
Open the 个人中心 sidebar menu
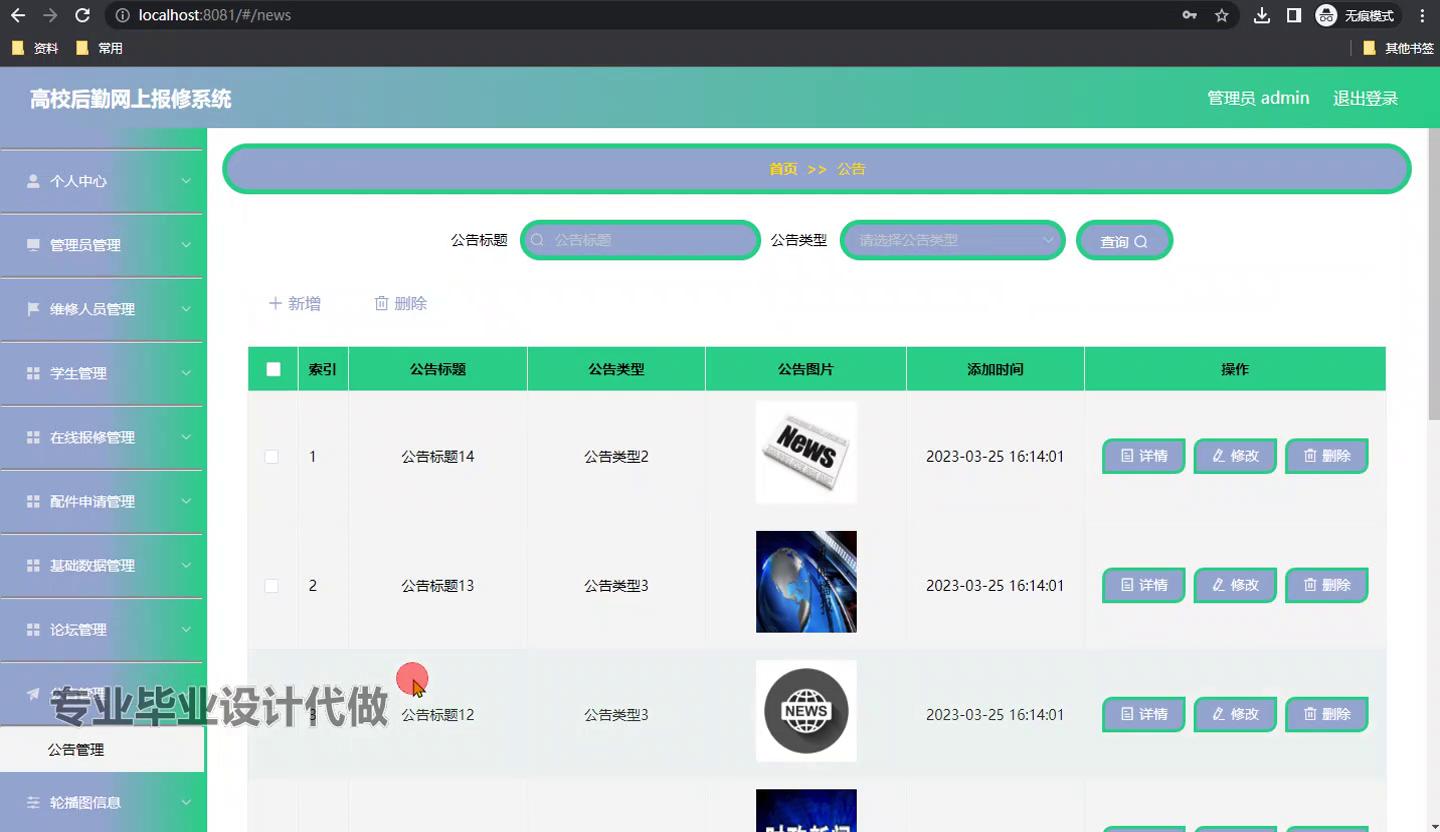pos(102,181)
